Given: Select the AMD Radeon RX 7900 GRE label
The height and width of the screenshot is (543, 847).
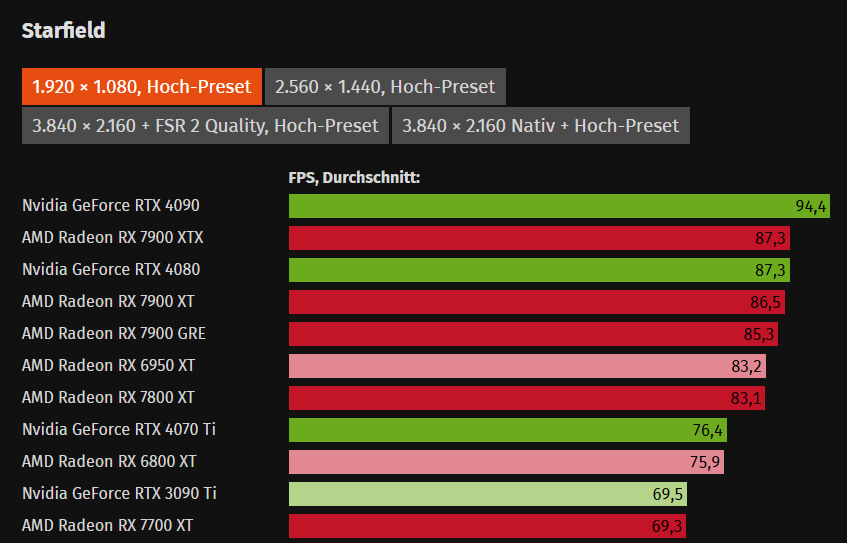Looking at the screenshot, I should coord(113,333).
